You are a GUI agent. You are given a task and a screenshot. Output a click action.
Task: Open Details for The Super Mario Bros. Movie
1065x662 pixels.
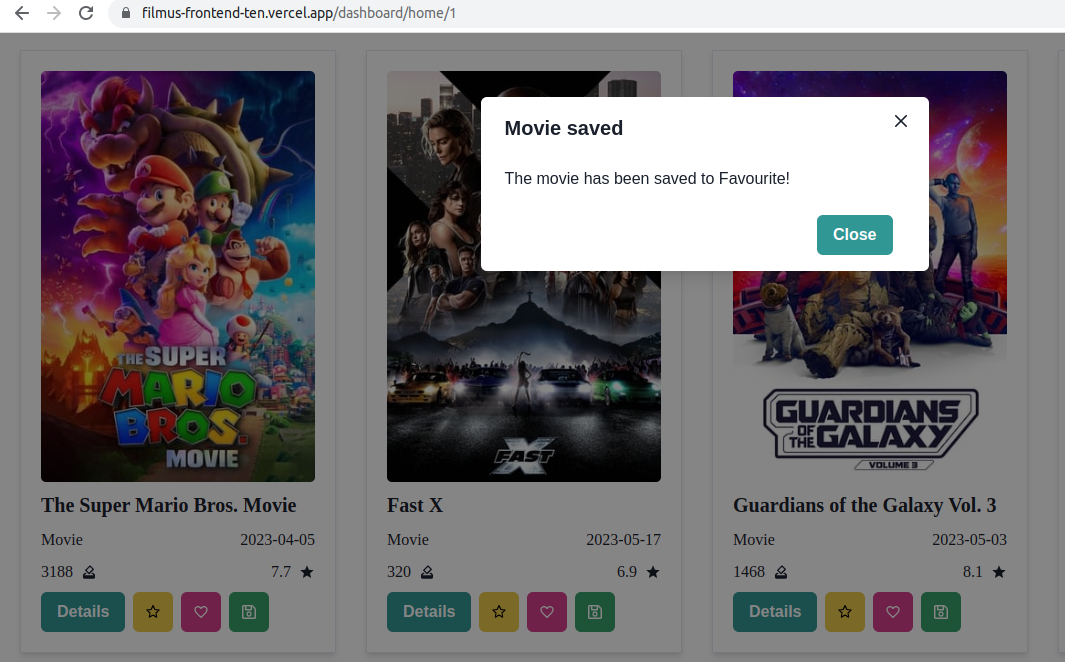pos(83,612)
